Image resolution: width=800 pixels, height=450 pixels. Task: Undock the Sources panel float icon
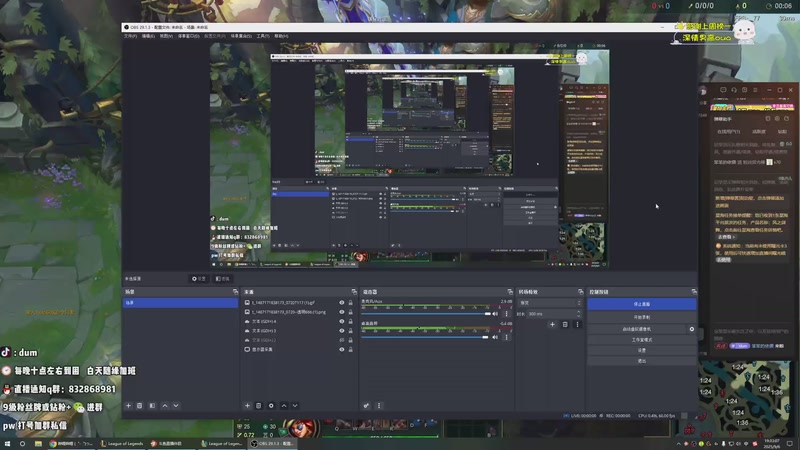354,292
